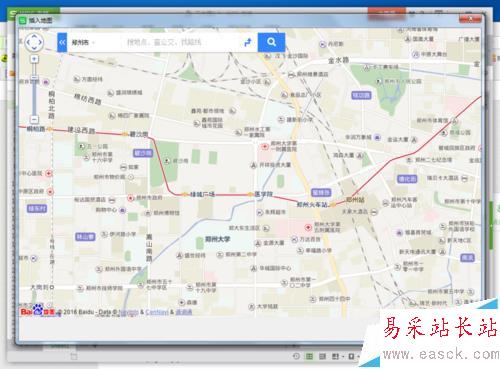Image resolution: width=500 pixels, height=369 pixels.
Task: Click the 郑州四十四中 school label
Action: point(334,299)
